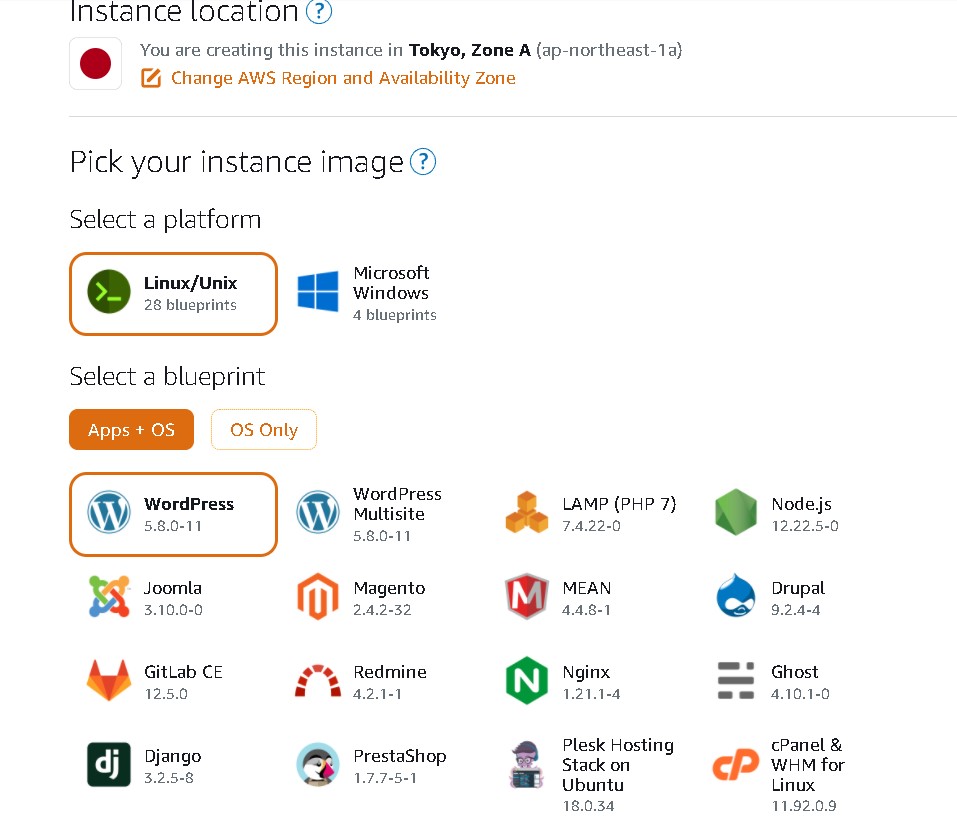This screenshot has width=957, height=834.
Task: Switch to the Apps + OS tab
Action: (131, 430)
